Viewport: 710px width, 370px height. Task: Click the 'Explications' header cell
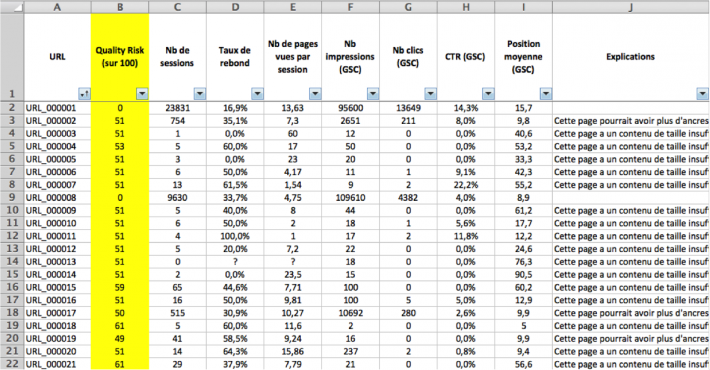[631, 57]
